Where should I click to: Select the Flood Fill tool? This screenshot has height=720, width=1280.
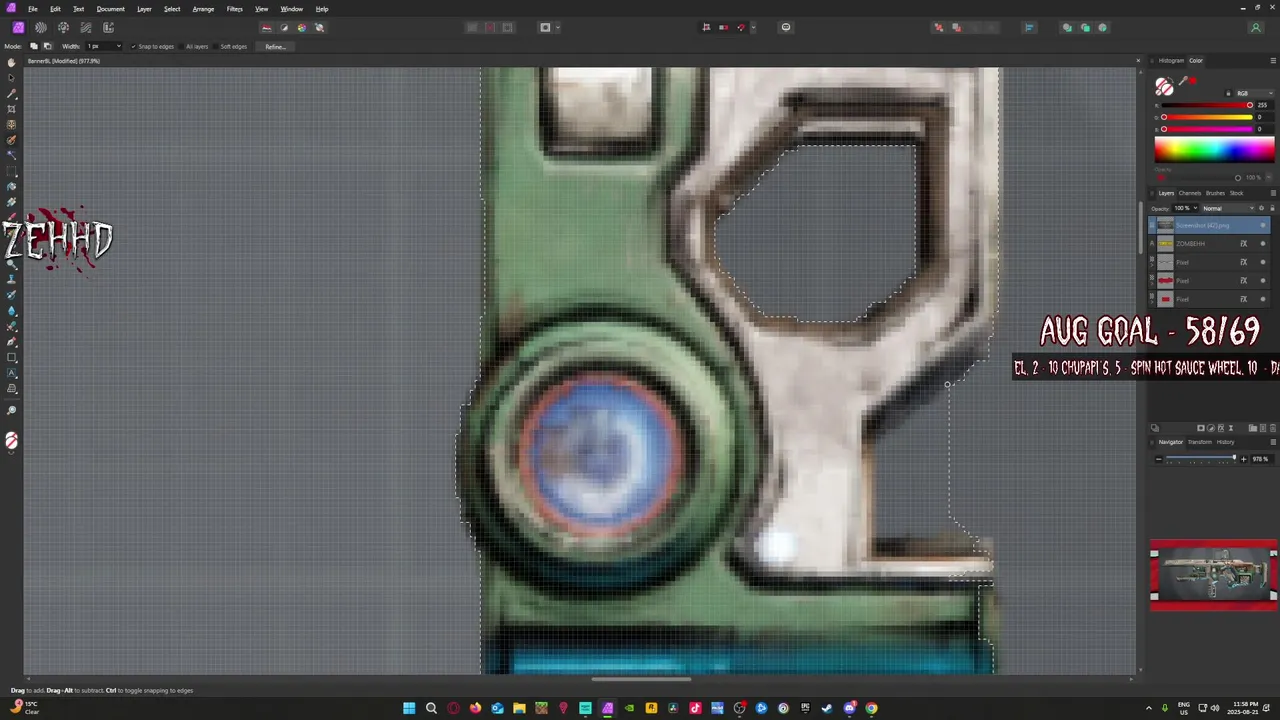pos(12,186)
